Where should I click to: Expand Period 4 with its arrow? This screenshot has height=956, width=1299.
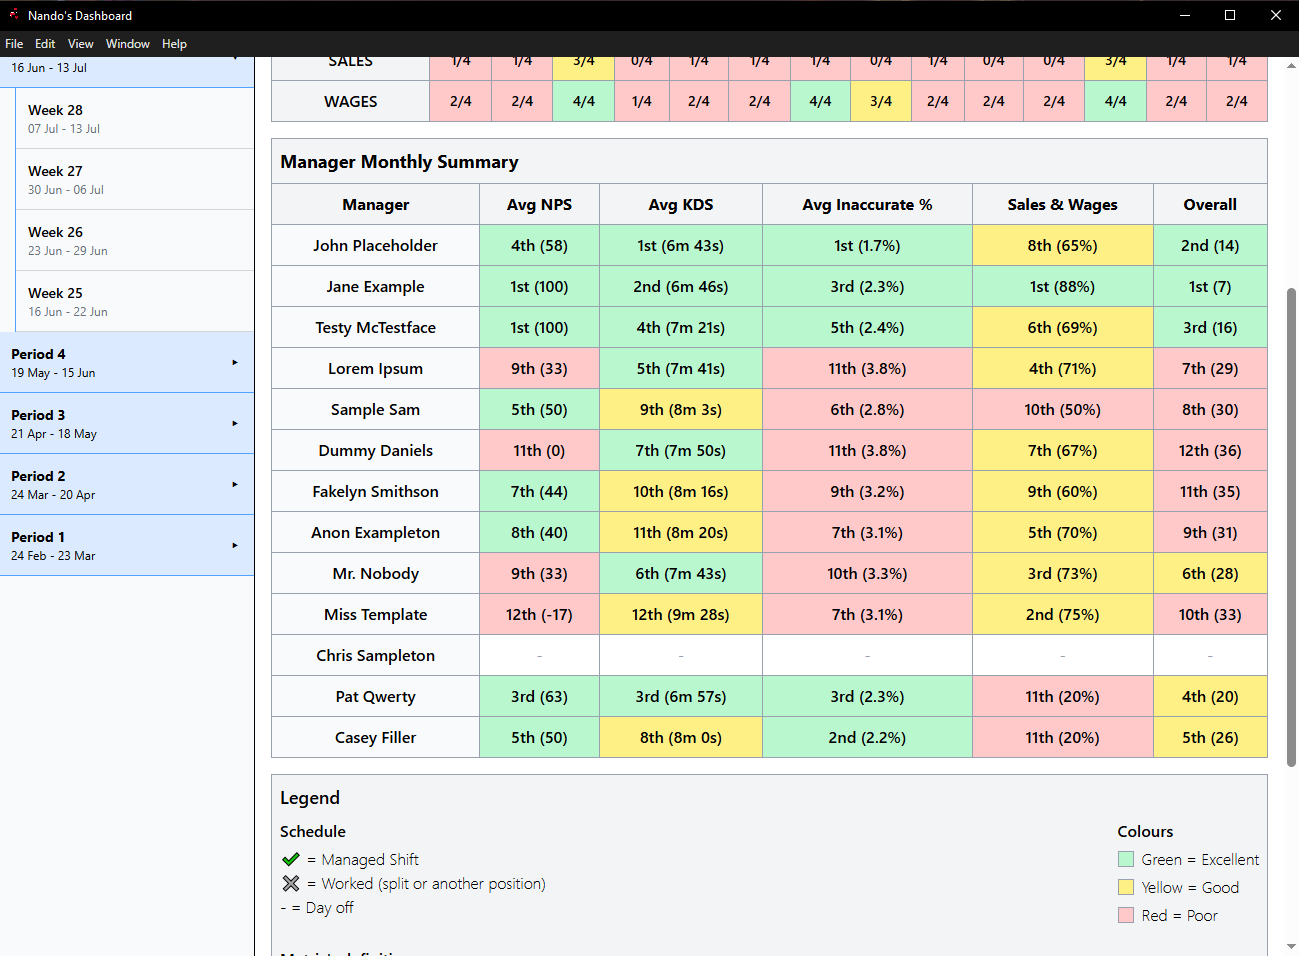(235, 362)
